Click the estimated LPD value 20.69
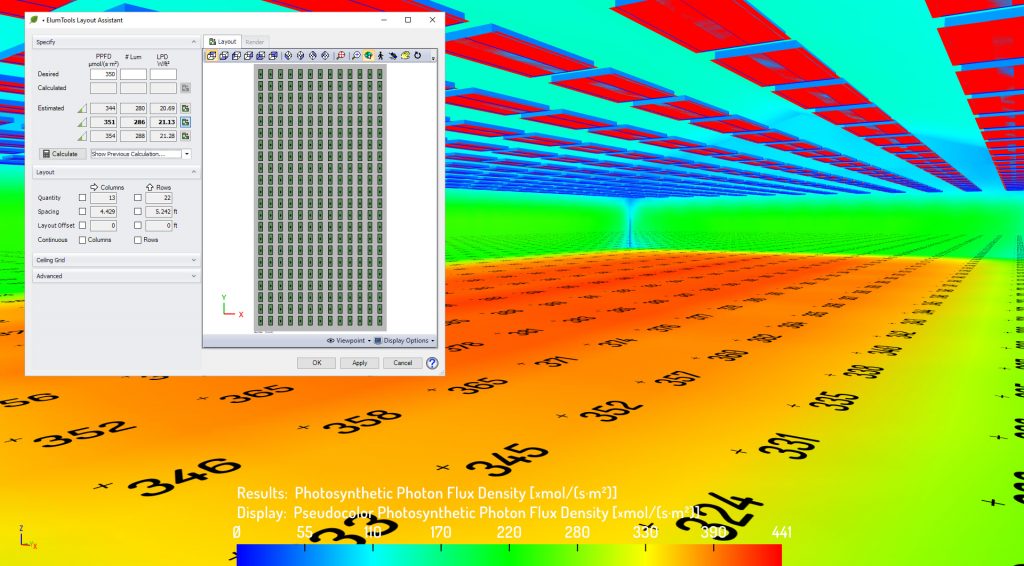The height and width of the screenshot is (566, 1024). [163, 108]
